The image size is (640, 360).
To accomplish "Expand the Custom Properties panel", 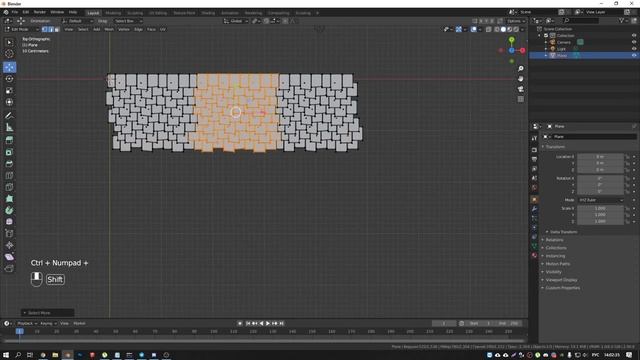I will tap(562, 288).
